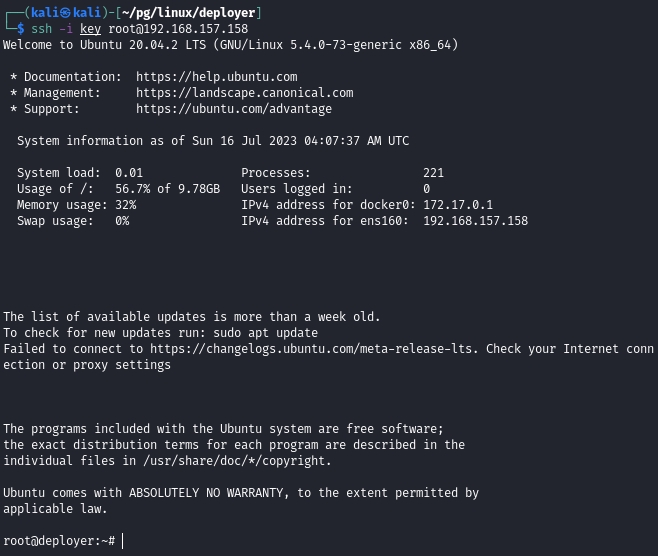Open the https://landscape.canonical.com management link

tap(244, 93)
